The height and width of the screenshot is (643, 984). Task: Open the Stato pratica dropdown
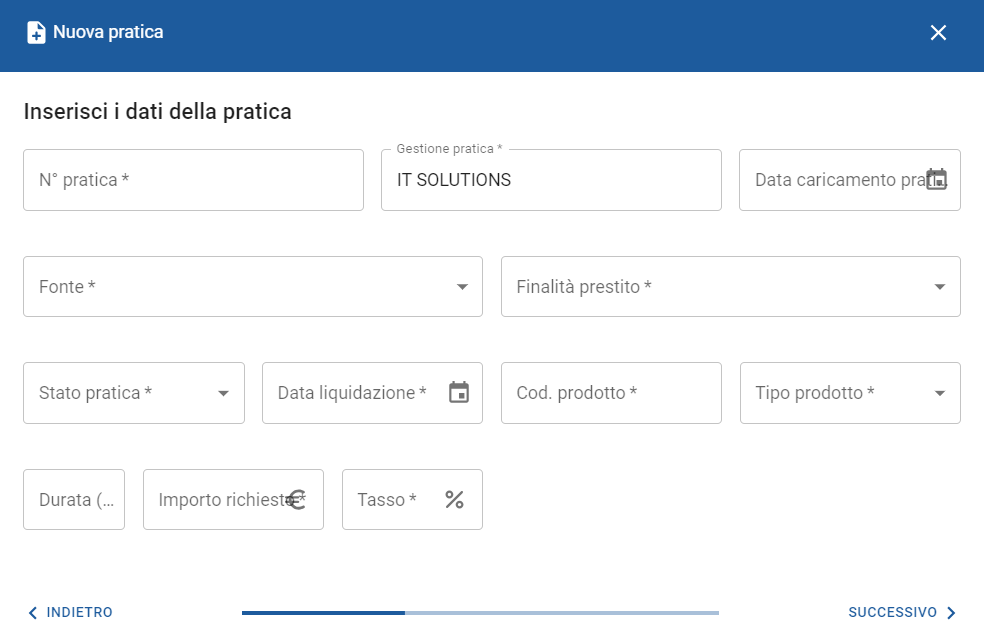(223, 394)
